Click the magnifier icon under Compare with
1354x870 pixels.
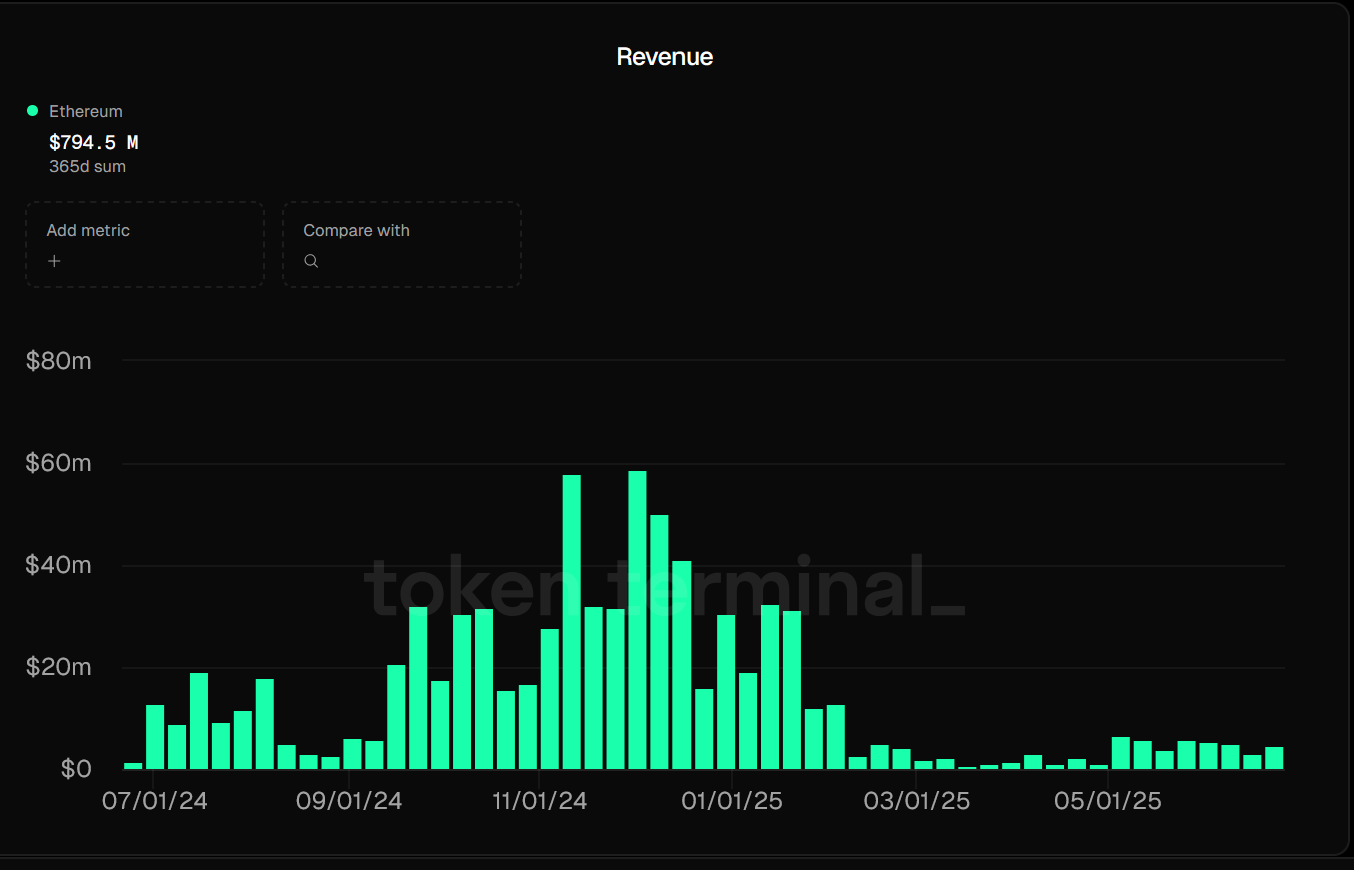pyautogui.click(x=311, y=261)
